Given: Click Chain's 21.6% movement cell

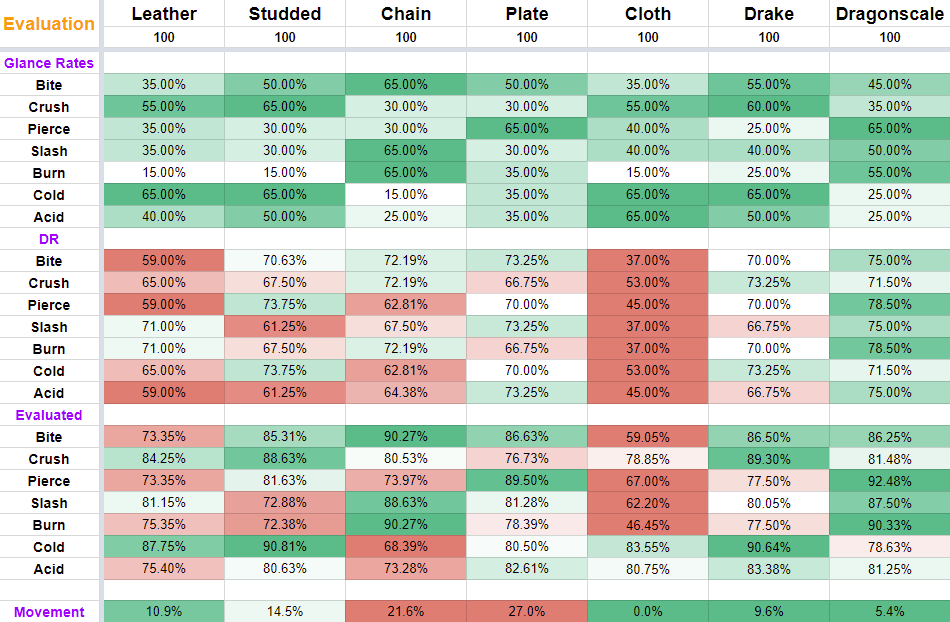Looking at the screenshot, I should coord(406,612).
